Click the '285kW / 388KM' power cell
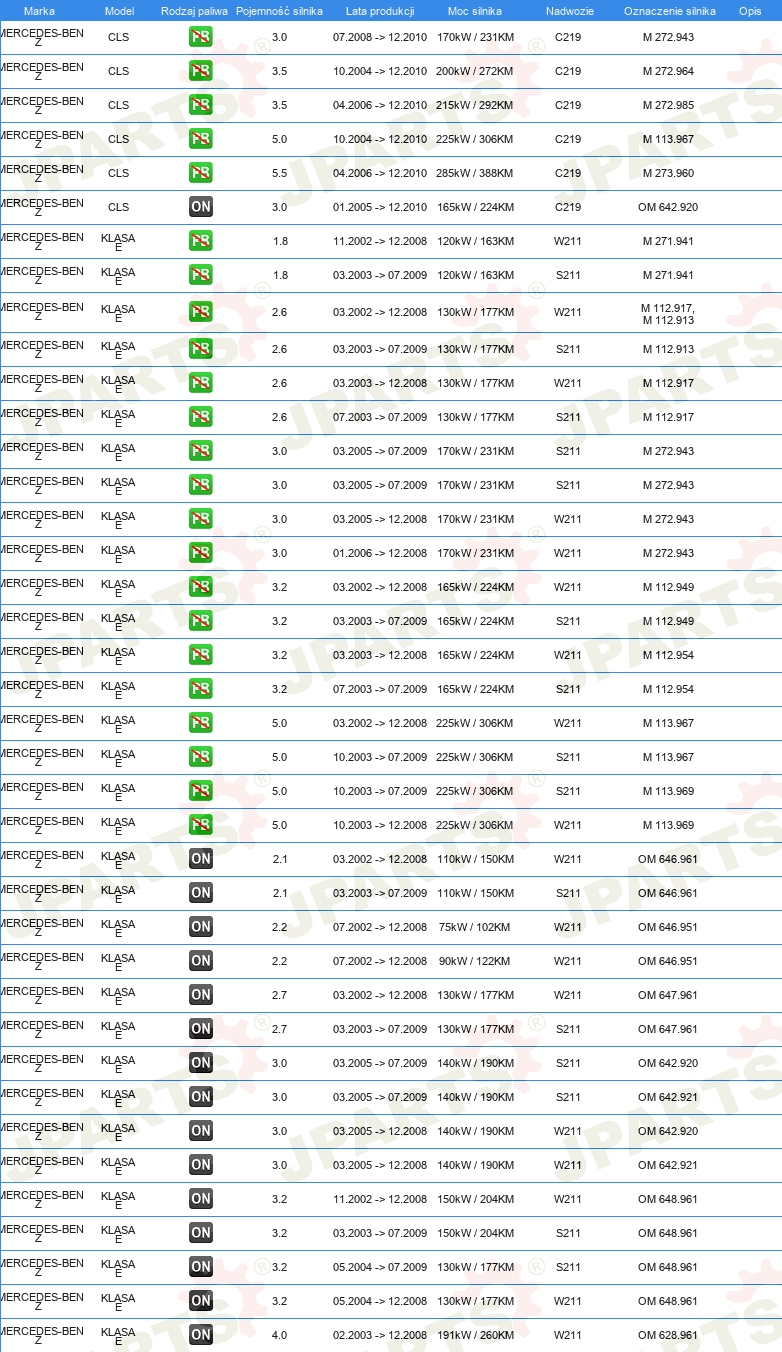The width and height of the screenshot is (782, 1352). 475,173
